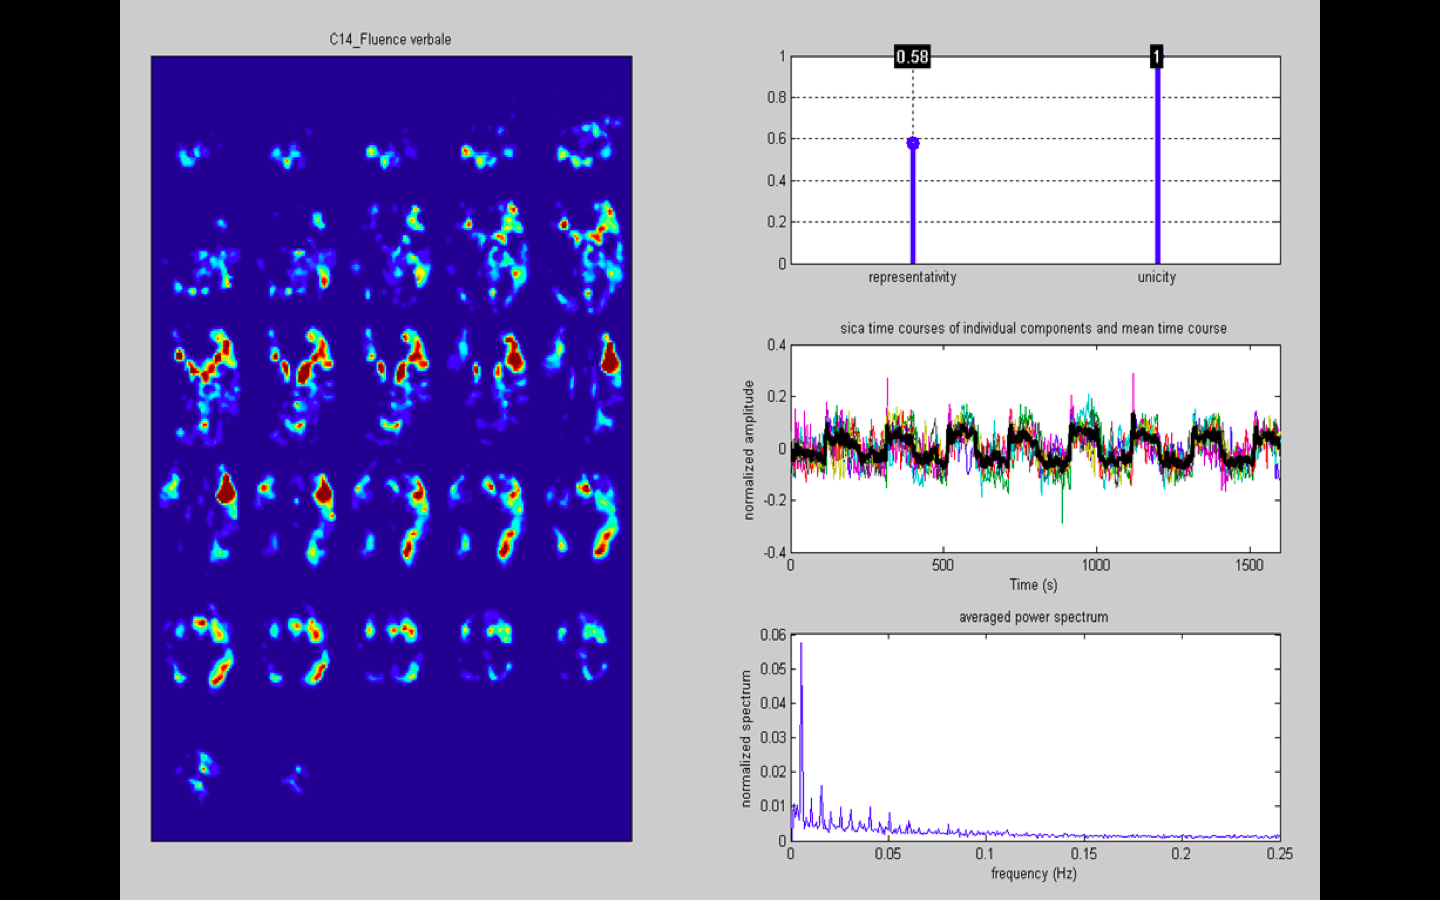1440x900 pixels.
Task: Click the first slice in the bottom row
Action: point(201,773)
